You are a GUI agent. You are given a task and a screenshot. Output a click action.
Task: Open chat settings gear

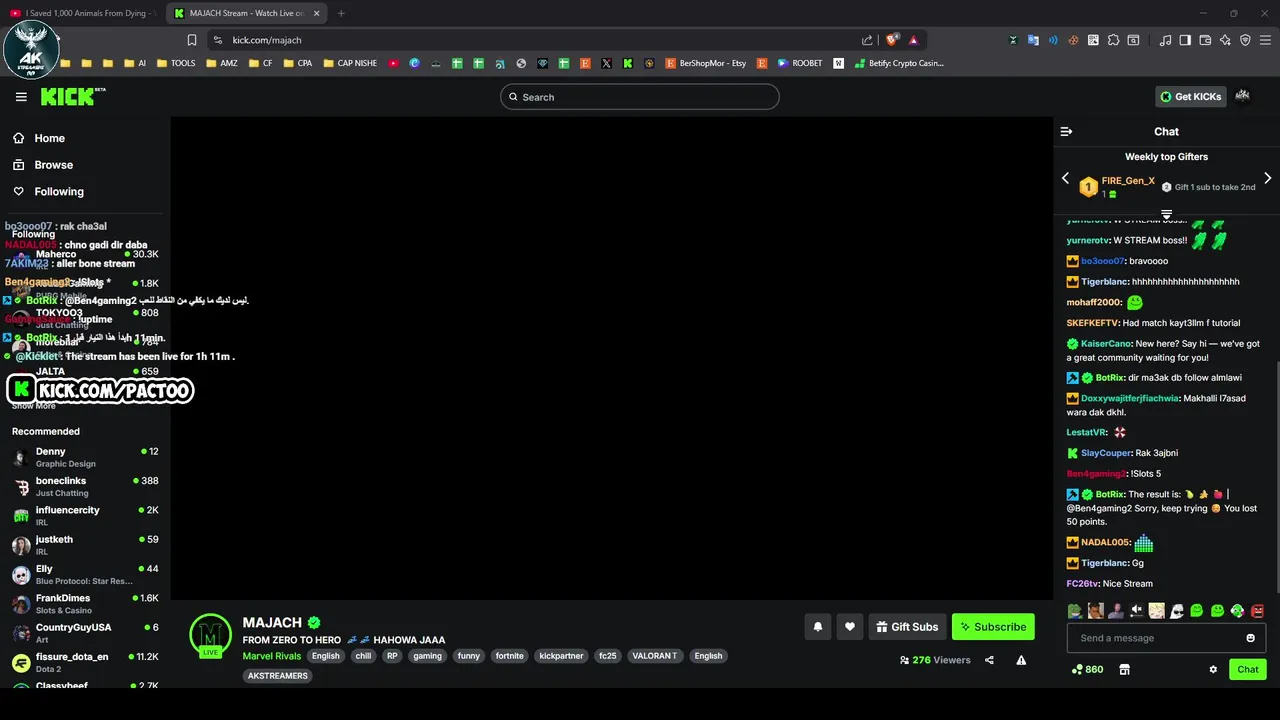(x=1213, y=669)
